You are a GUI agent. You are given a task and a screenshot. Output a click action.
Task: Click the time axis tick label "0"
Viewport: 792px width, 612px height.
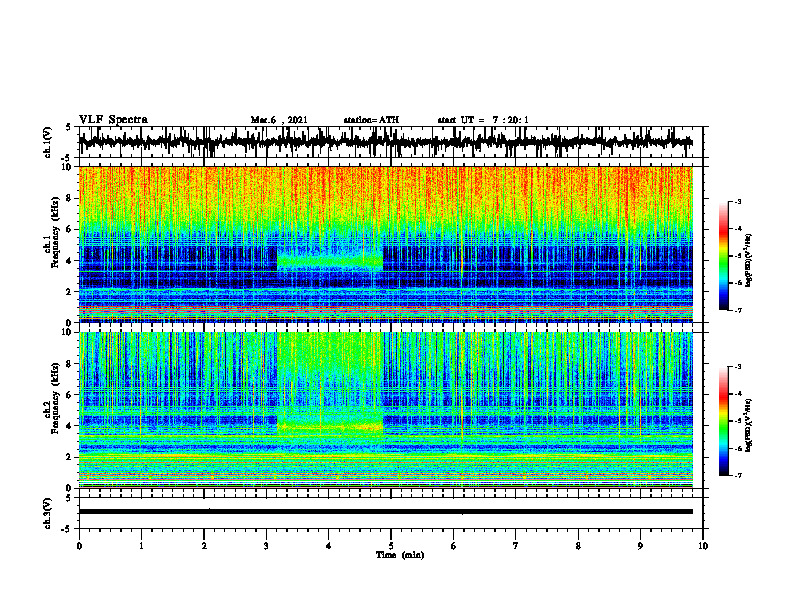(79, 546)
